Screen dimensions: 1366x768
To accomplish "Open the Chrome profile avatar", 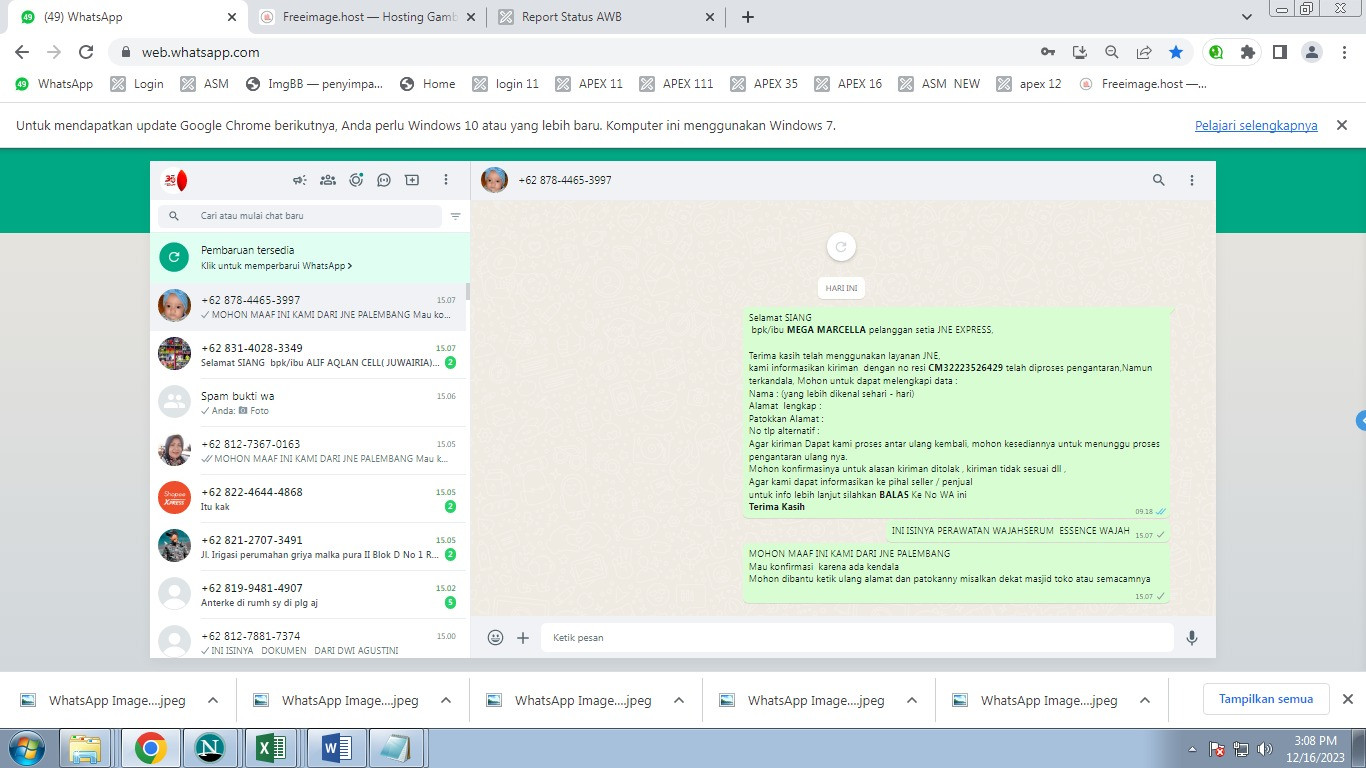I will (x=1312, y=52).
